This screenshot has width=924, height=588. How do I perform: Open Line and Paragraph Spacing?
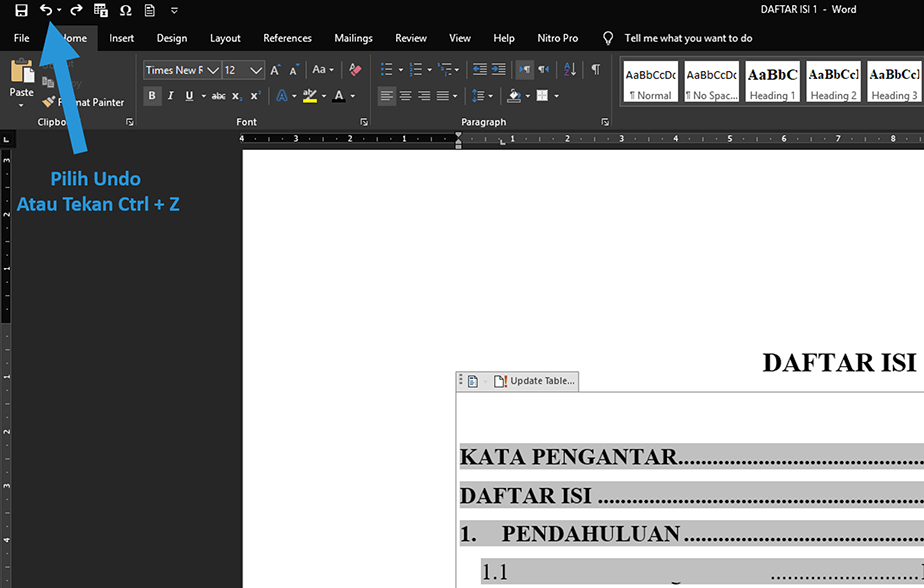[478, 95]
